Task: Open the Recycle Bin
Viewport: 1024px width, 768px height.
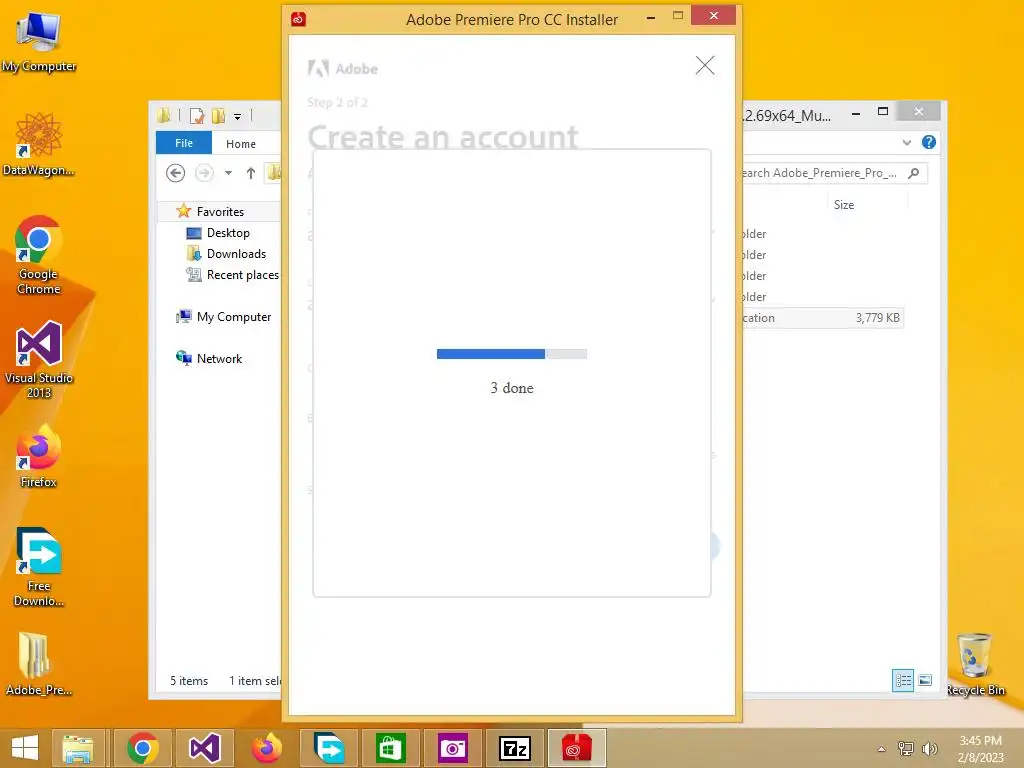Action: [975, 664]
